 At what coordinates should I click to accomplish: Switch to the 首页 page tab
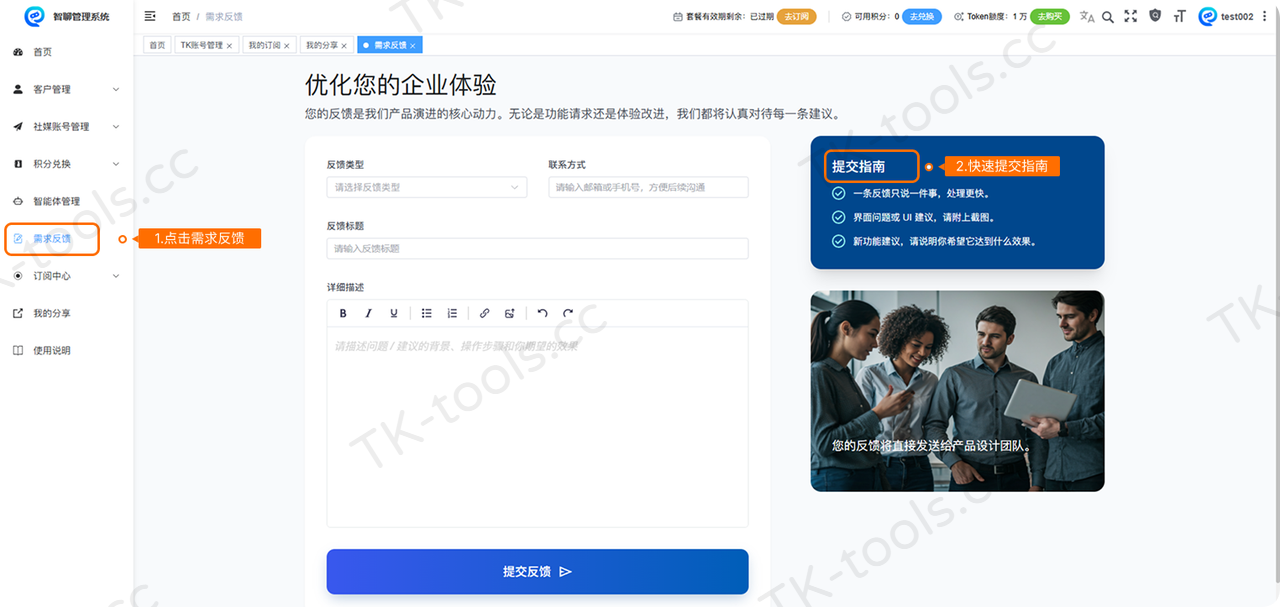[x=157, y=46]
